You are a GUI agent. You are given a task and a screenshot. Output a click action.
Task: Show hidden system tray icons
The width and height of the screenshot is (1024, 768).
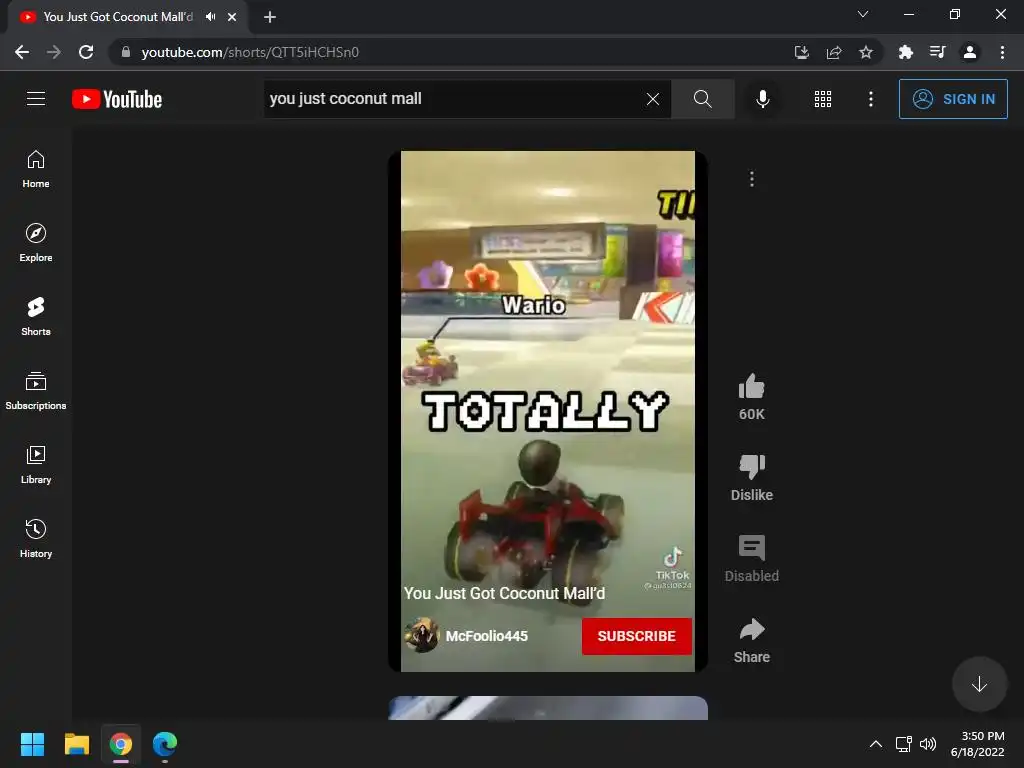pyautogui.click(x=876, y=744)
